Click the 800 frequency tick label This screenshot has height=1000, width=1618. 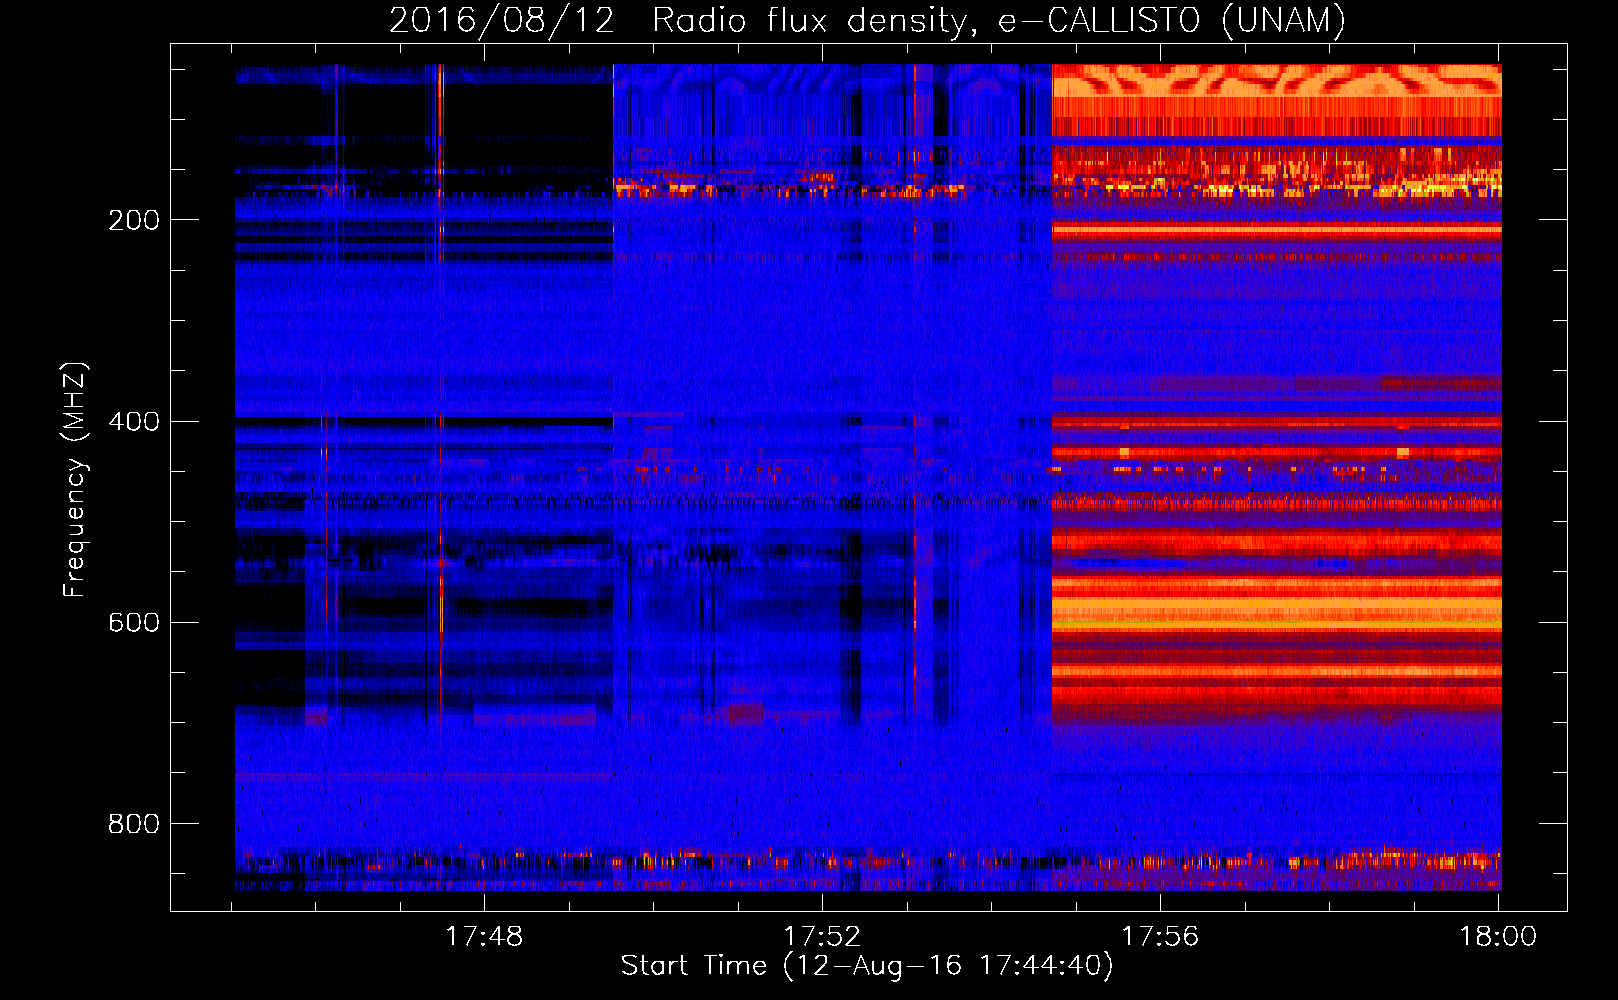click(x=134, y=824)
